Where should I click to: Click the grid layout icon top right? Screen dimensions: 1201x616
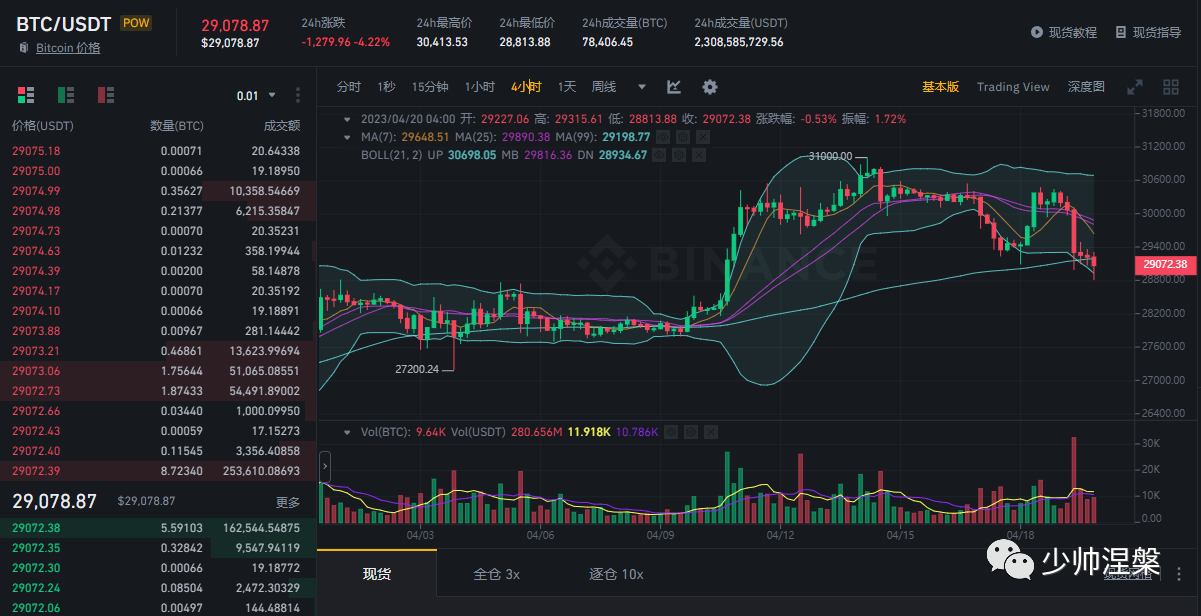coord(1170,87)
